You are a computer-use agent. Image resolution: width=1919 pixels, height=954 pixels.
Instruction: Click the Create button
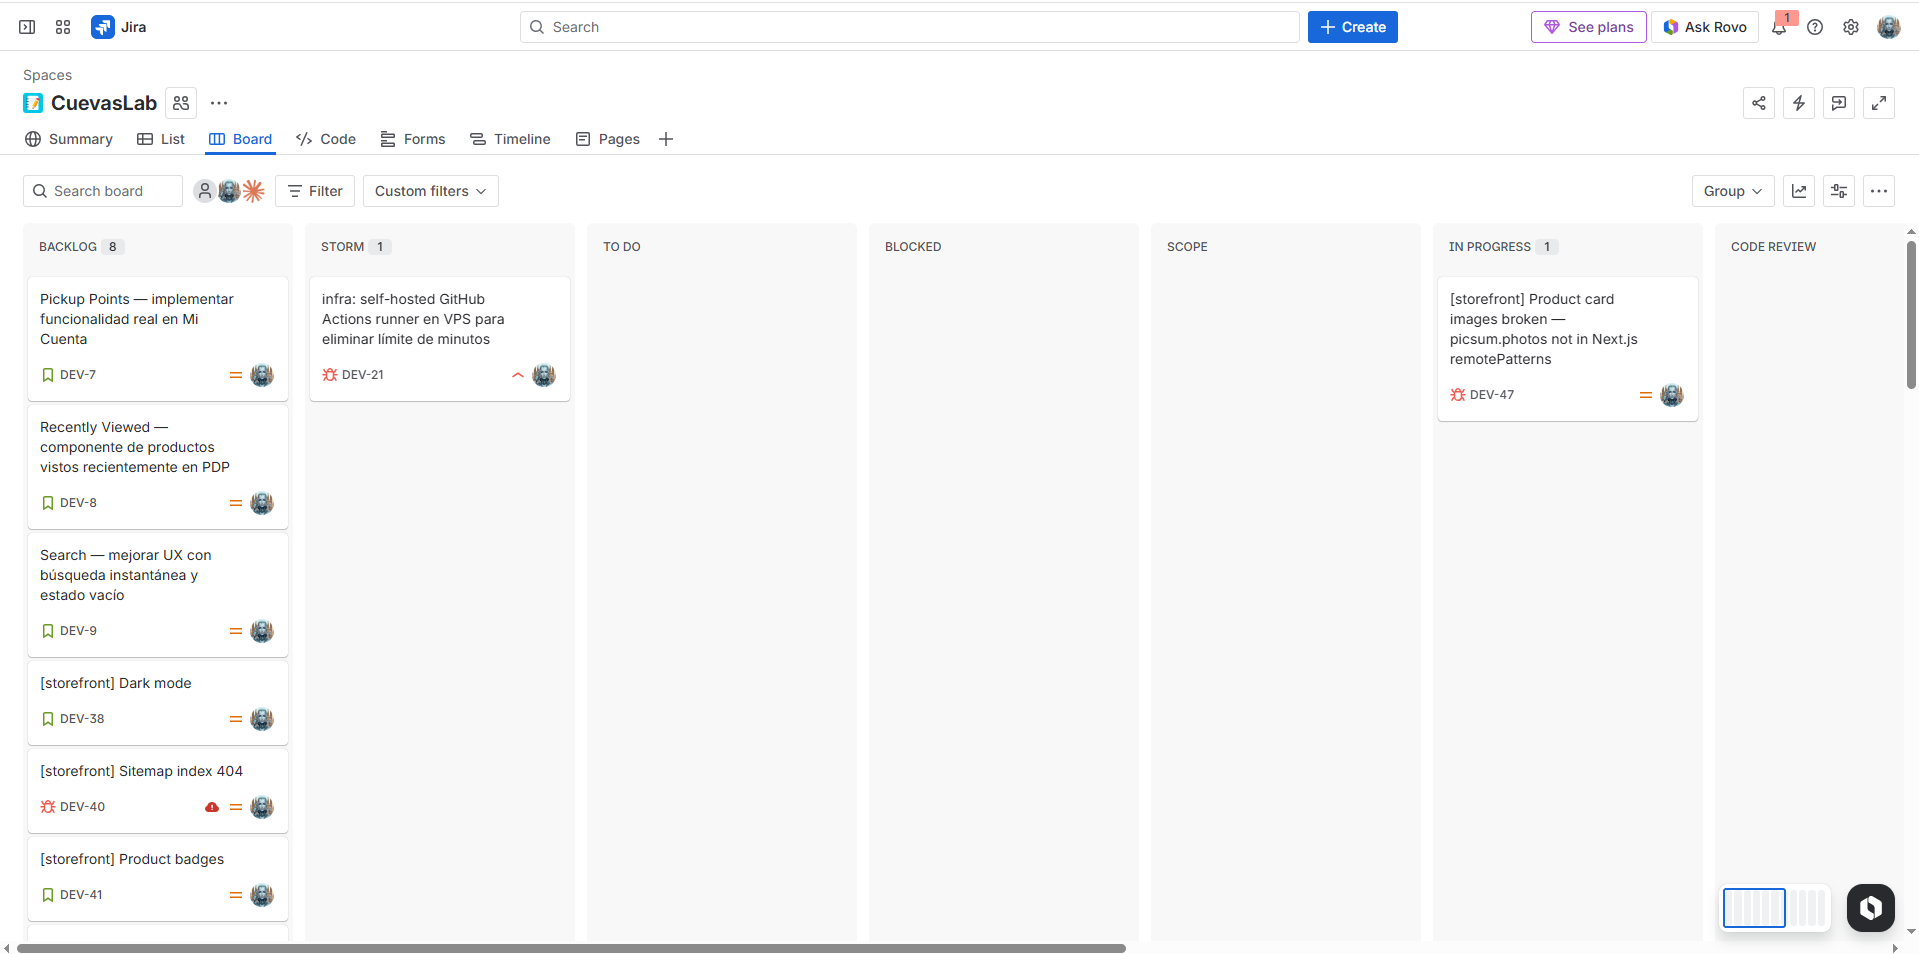coord(1352,27)
